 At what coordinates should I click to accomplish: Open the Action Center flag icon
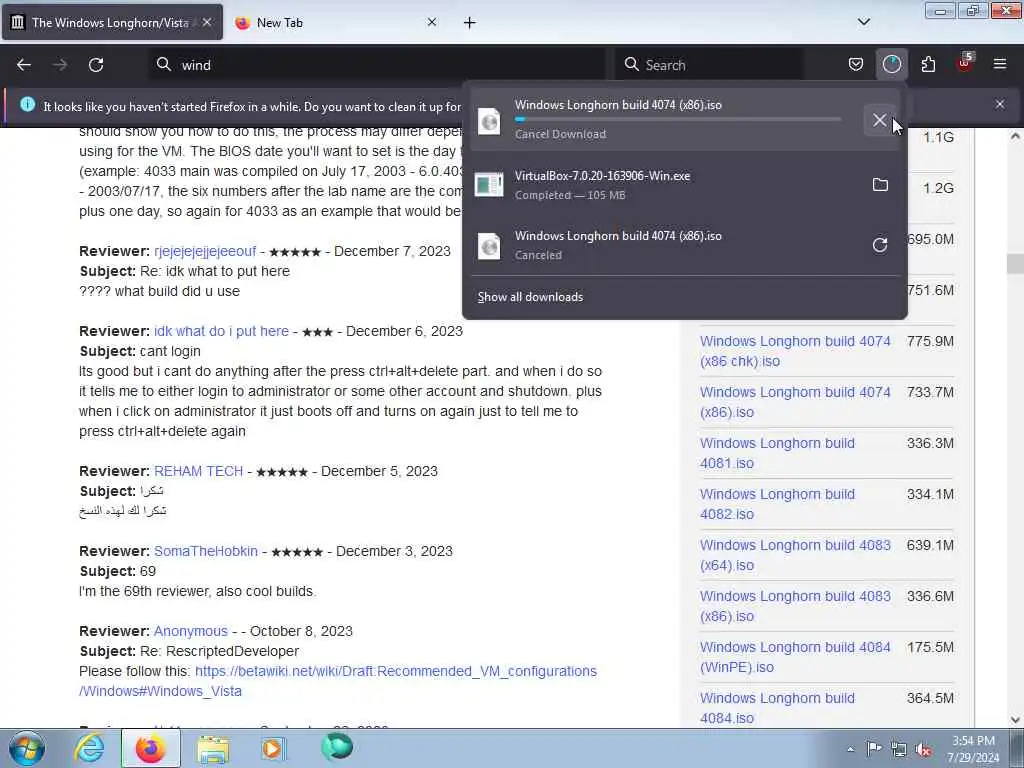[x=874, y=749]
